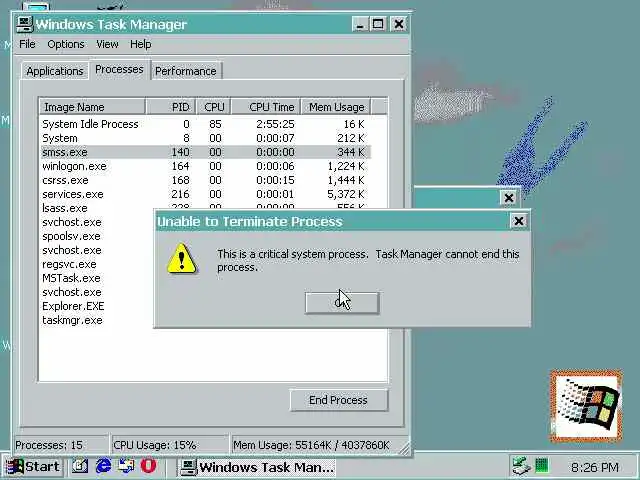
Task: Open Outlook Express quick launch icon
Action: point(126,466)
